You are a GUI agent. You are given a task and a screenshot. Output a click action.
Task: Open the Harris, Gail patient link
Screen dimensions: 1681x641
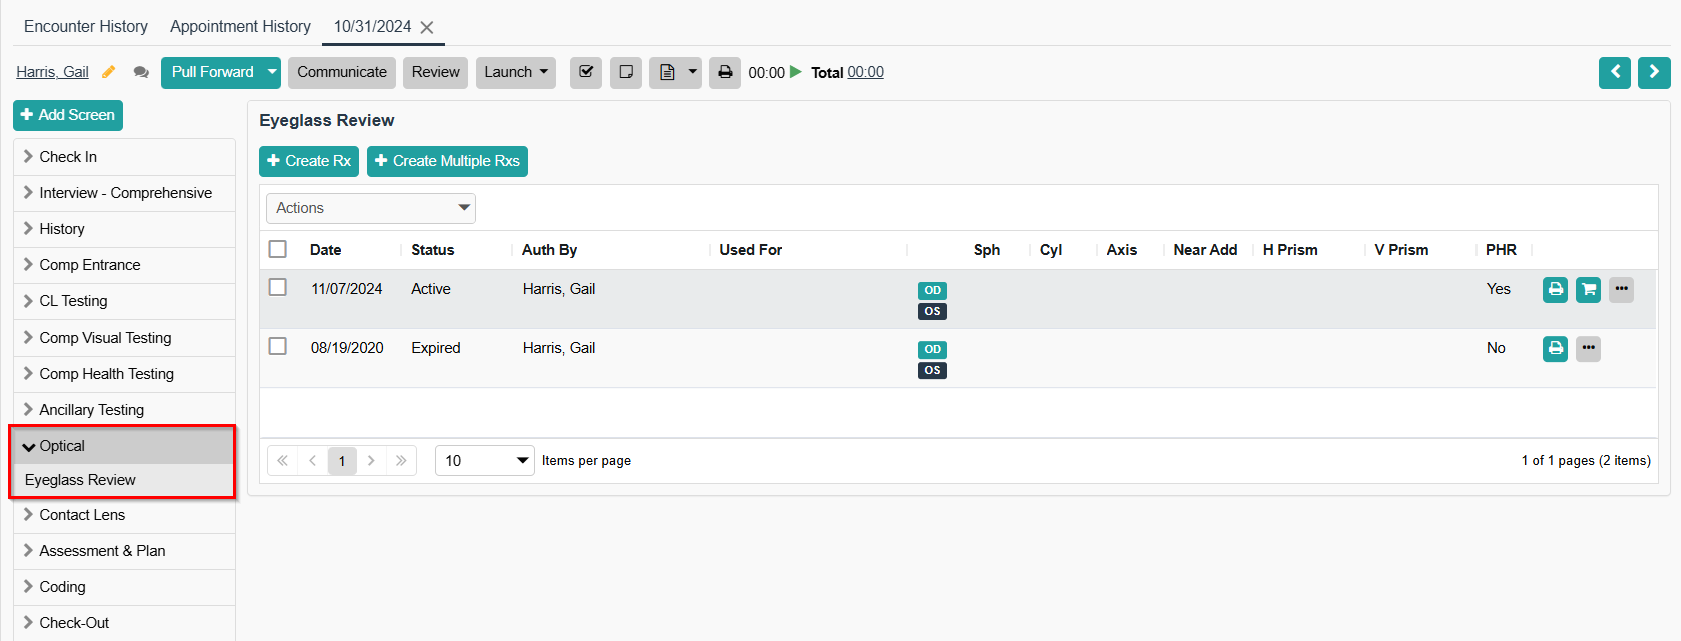tap(52, 72)
